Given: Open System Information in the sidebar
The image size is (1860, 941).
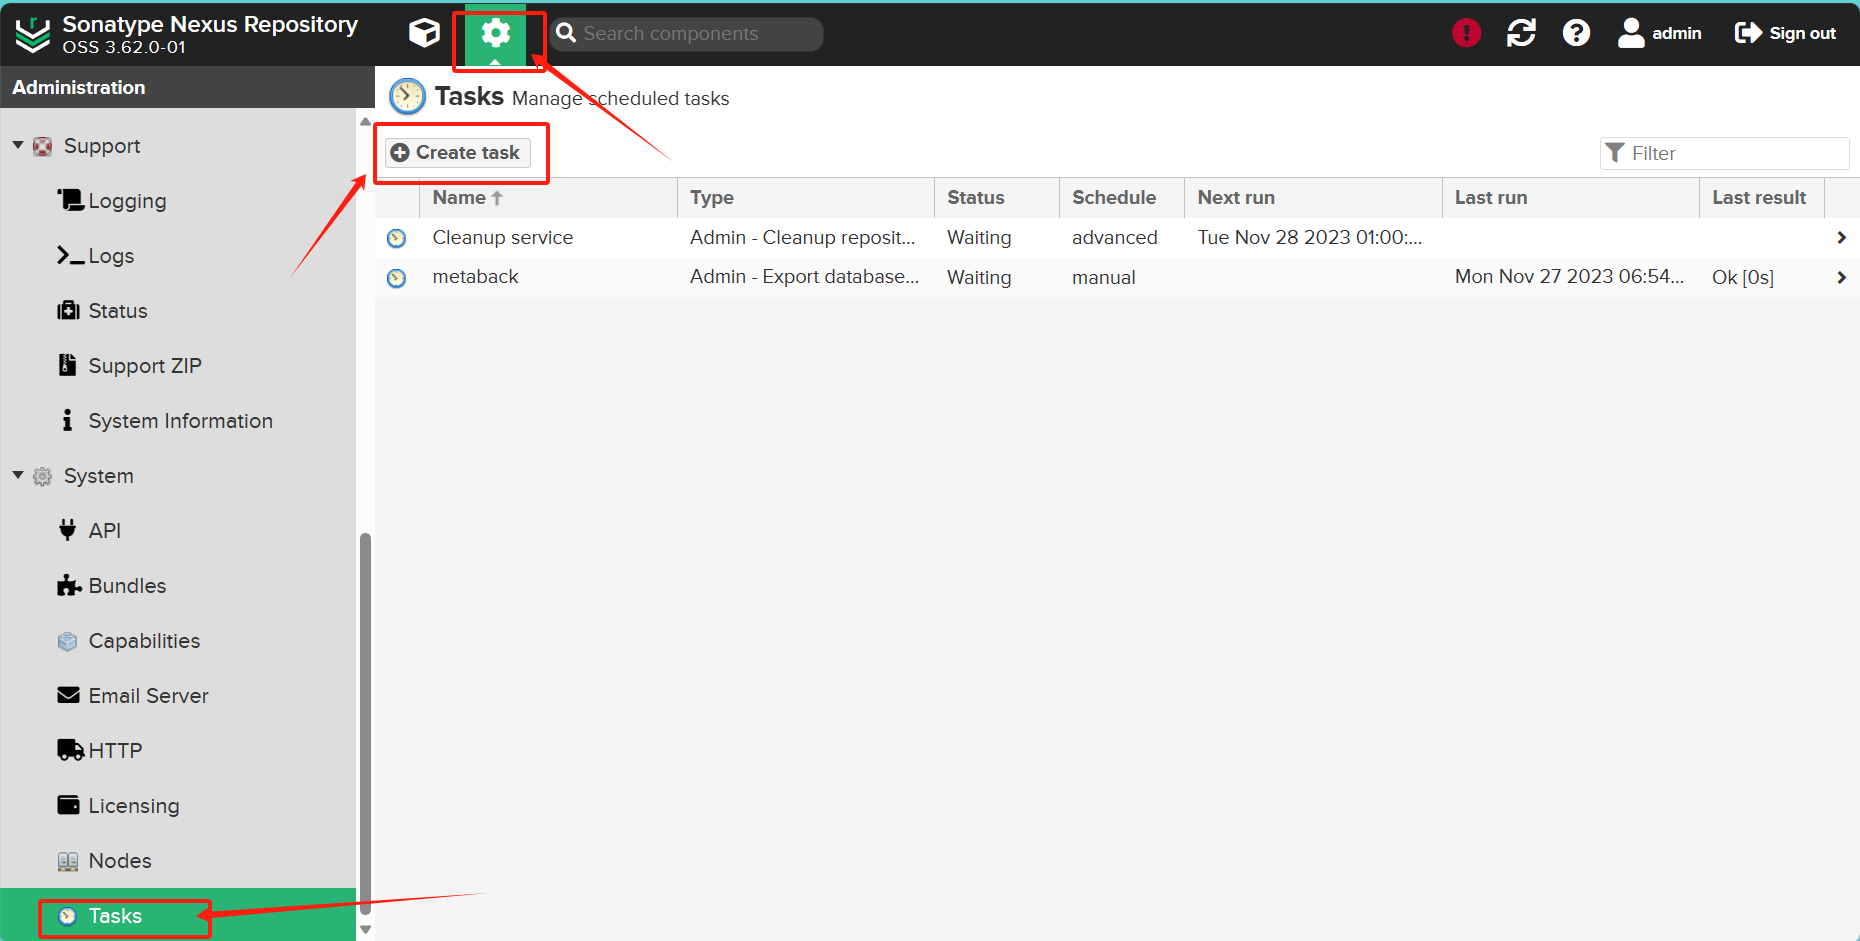Looking at the screenshot, I should tap(180, 421).
